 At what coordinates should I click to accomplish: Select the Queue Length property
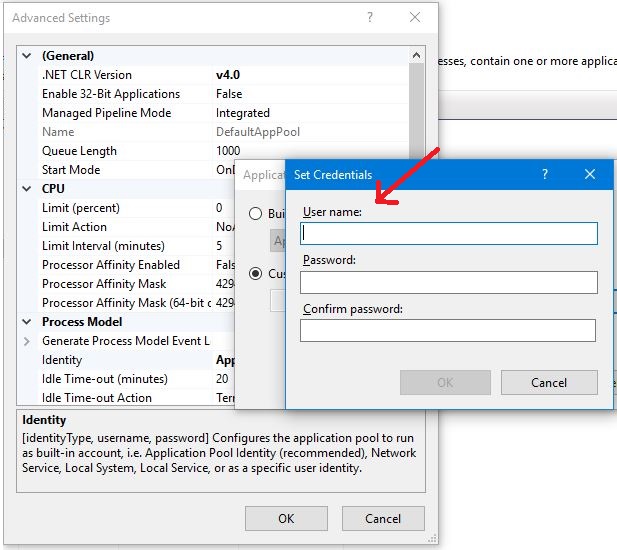coord(79,151)
